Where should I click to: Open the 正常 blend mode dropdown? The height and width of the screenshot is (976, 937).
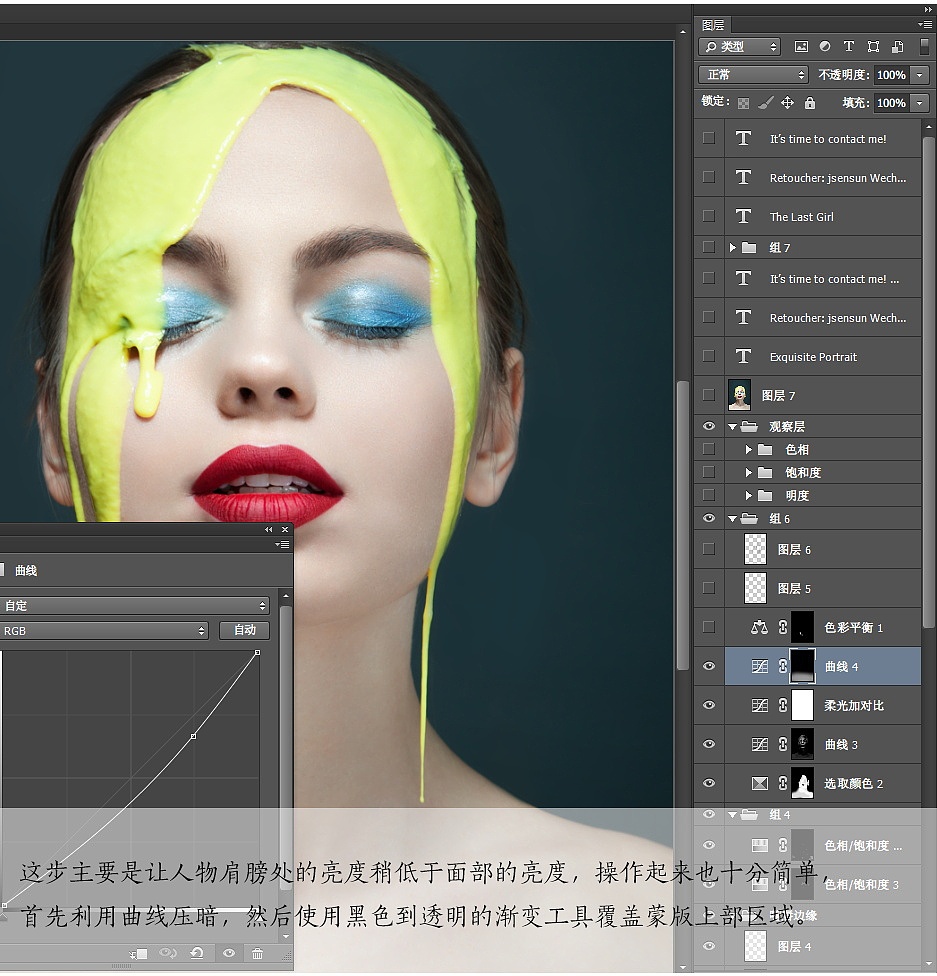[753, 75]
